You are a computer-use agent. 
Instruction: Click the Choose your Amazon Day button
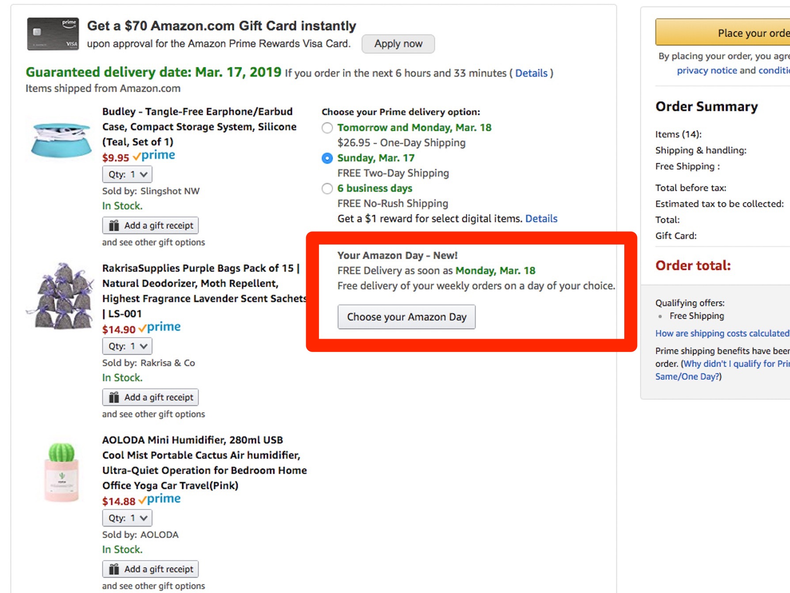pyautogui.click(x=406, y=317)
